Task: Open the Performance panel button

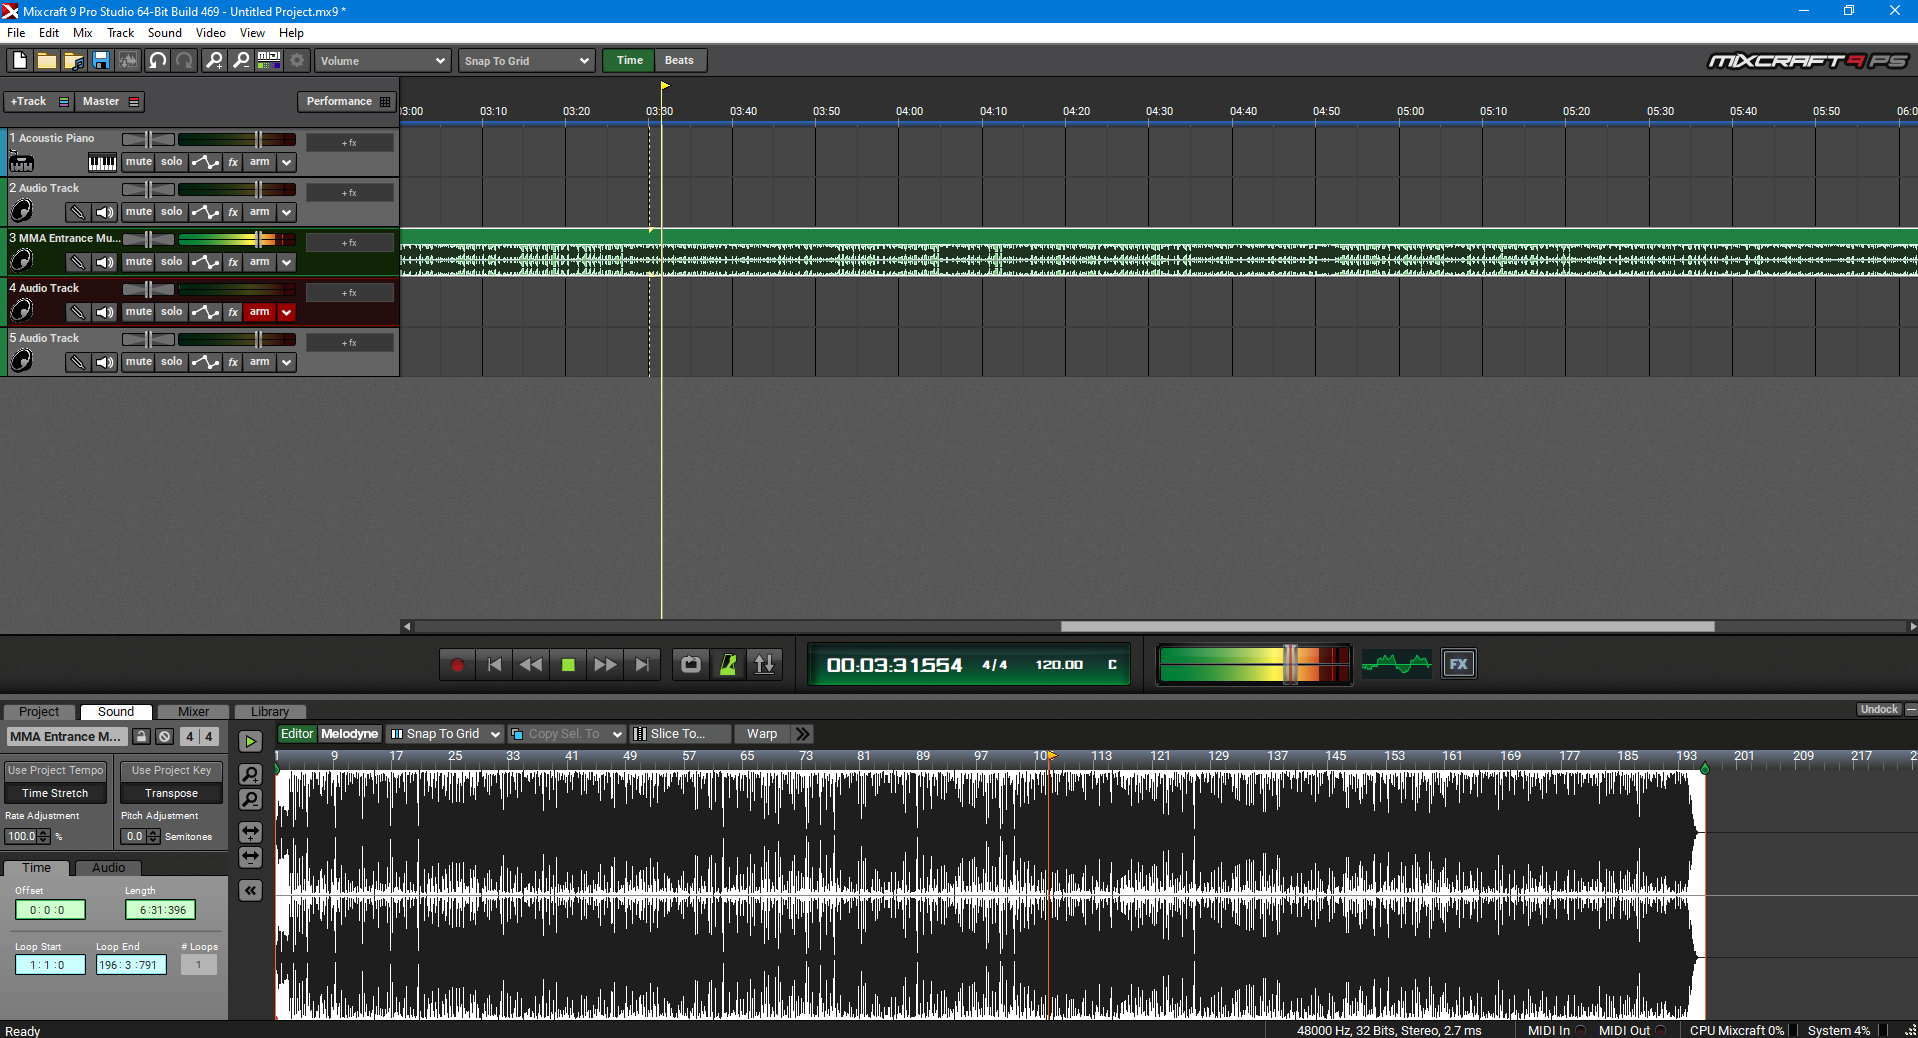Action: 347,102
